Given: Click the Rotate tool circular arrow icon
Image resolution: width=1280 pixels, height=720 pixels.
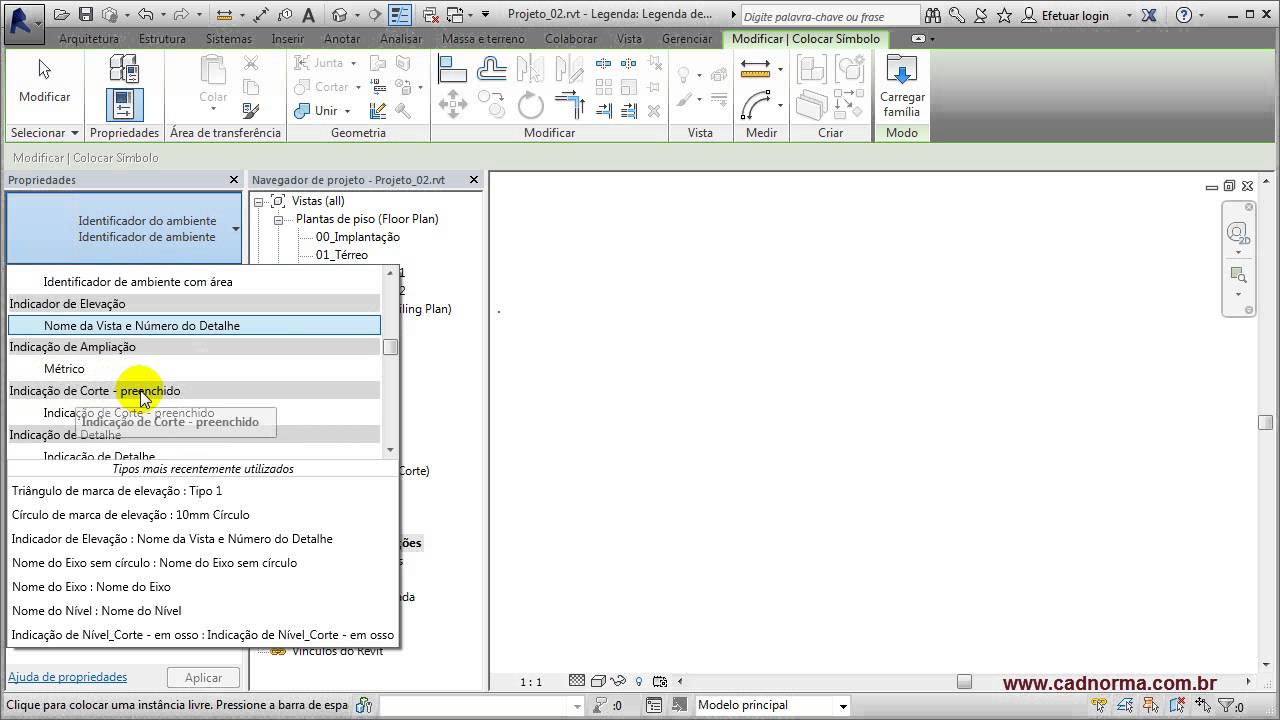Looking at the screenshot, I should tap(531, 104).
